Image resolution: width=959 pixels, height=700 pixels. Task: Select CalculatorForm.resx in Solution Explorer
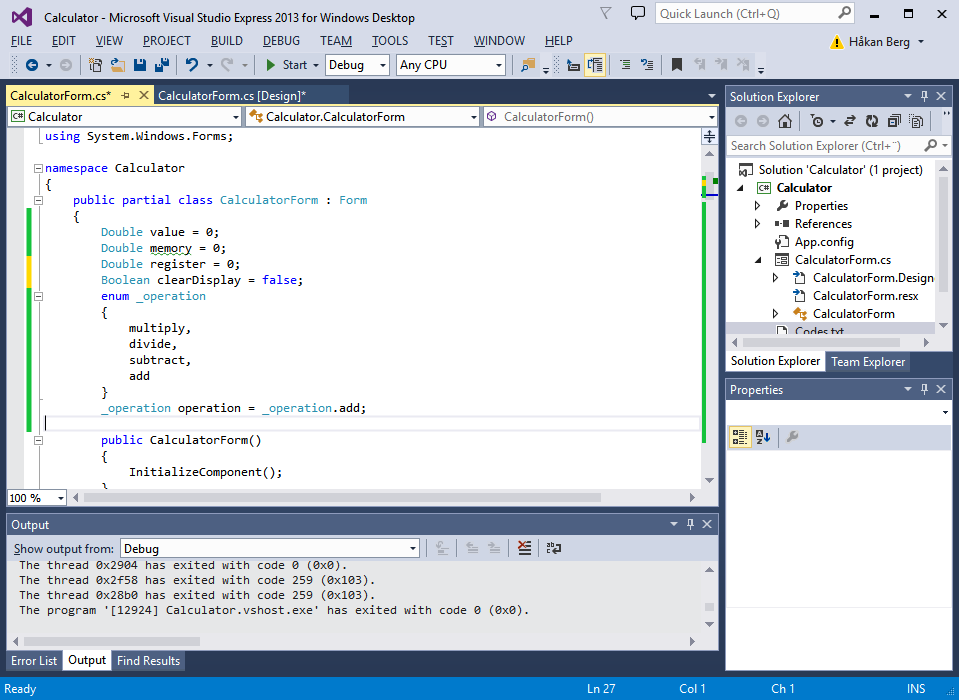pyautogui.click(x=865, y=296)
